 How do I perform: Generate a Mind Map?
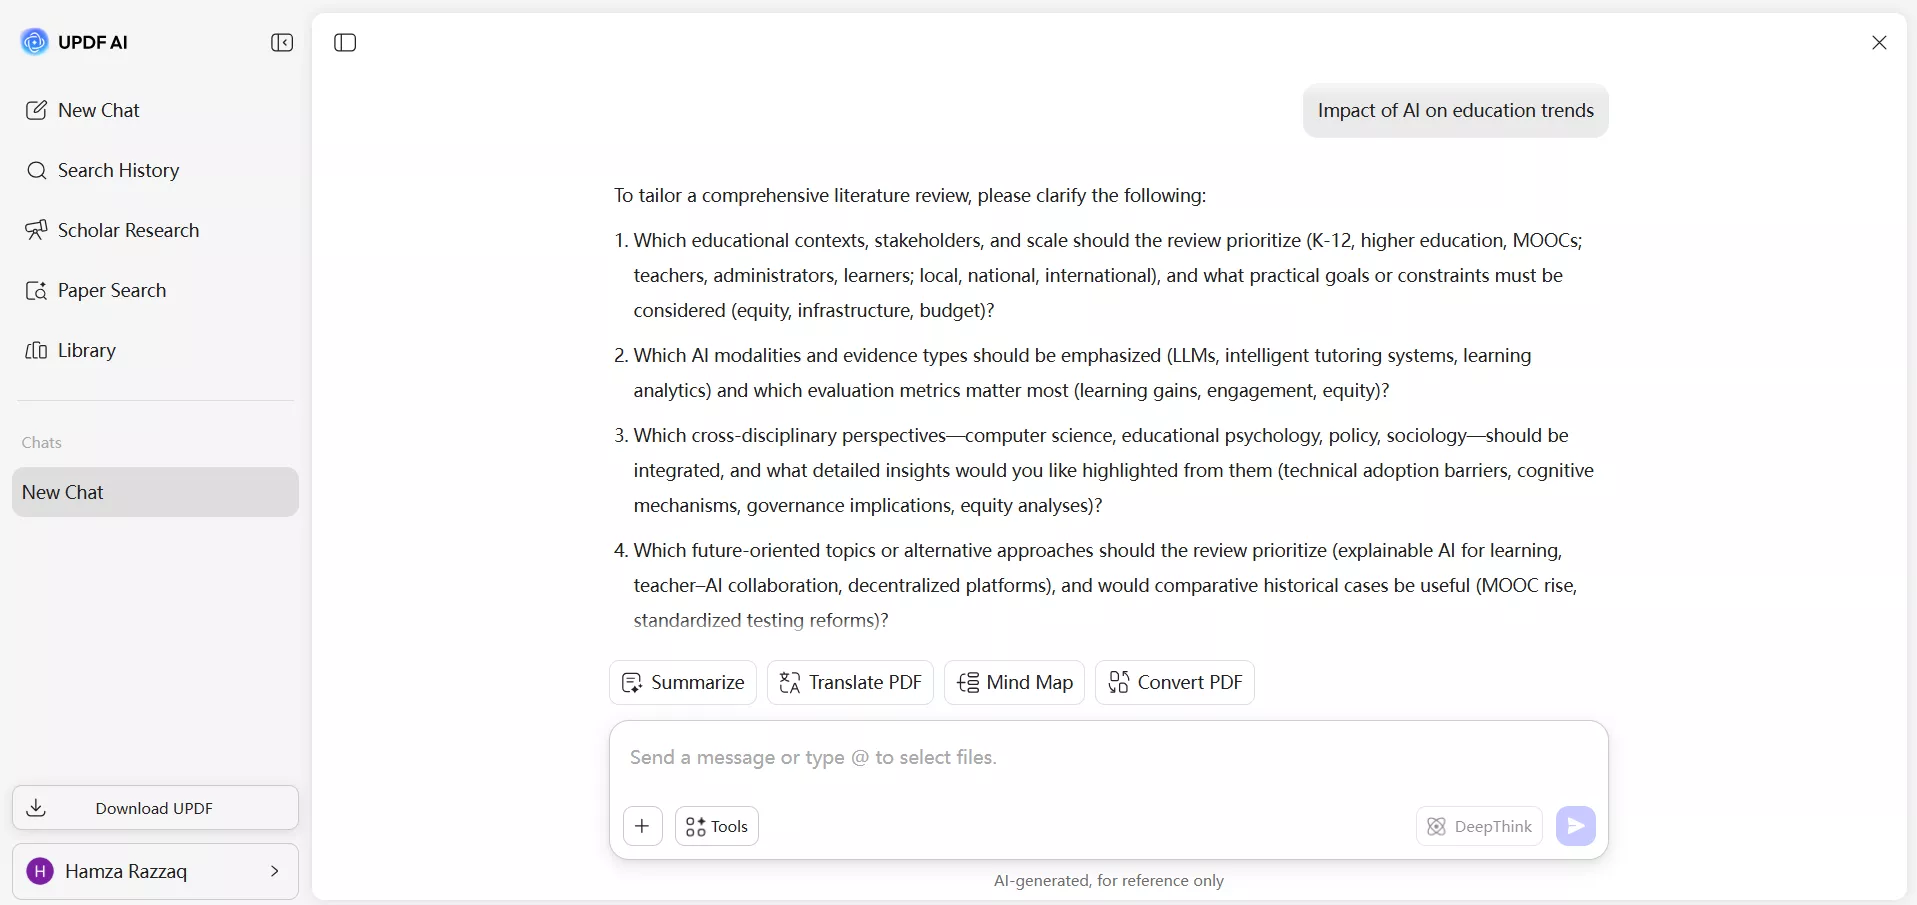1014,683
